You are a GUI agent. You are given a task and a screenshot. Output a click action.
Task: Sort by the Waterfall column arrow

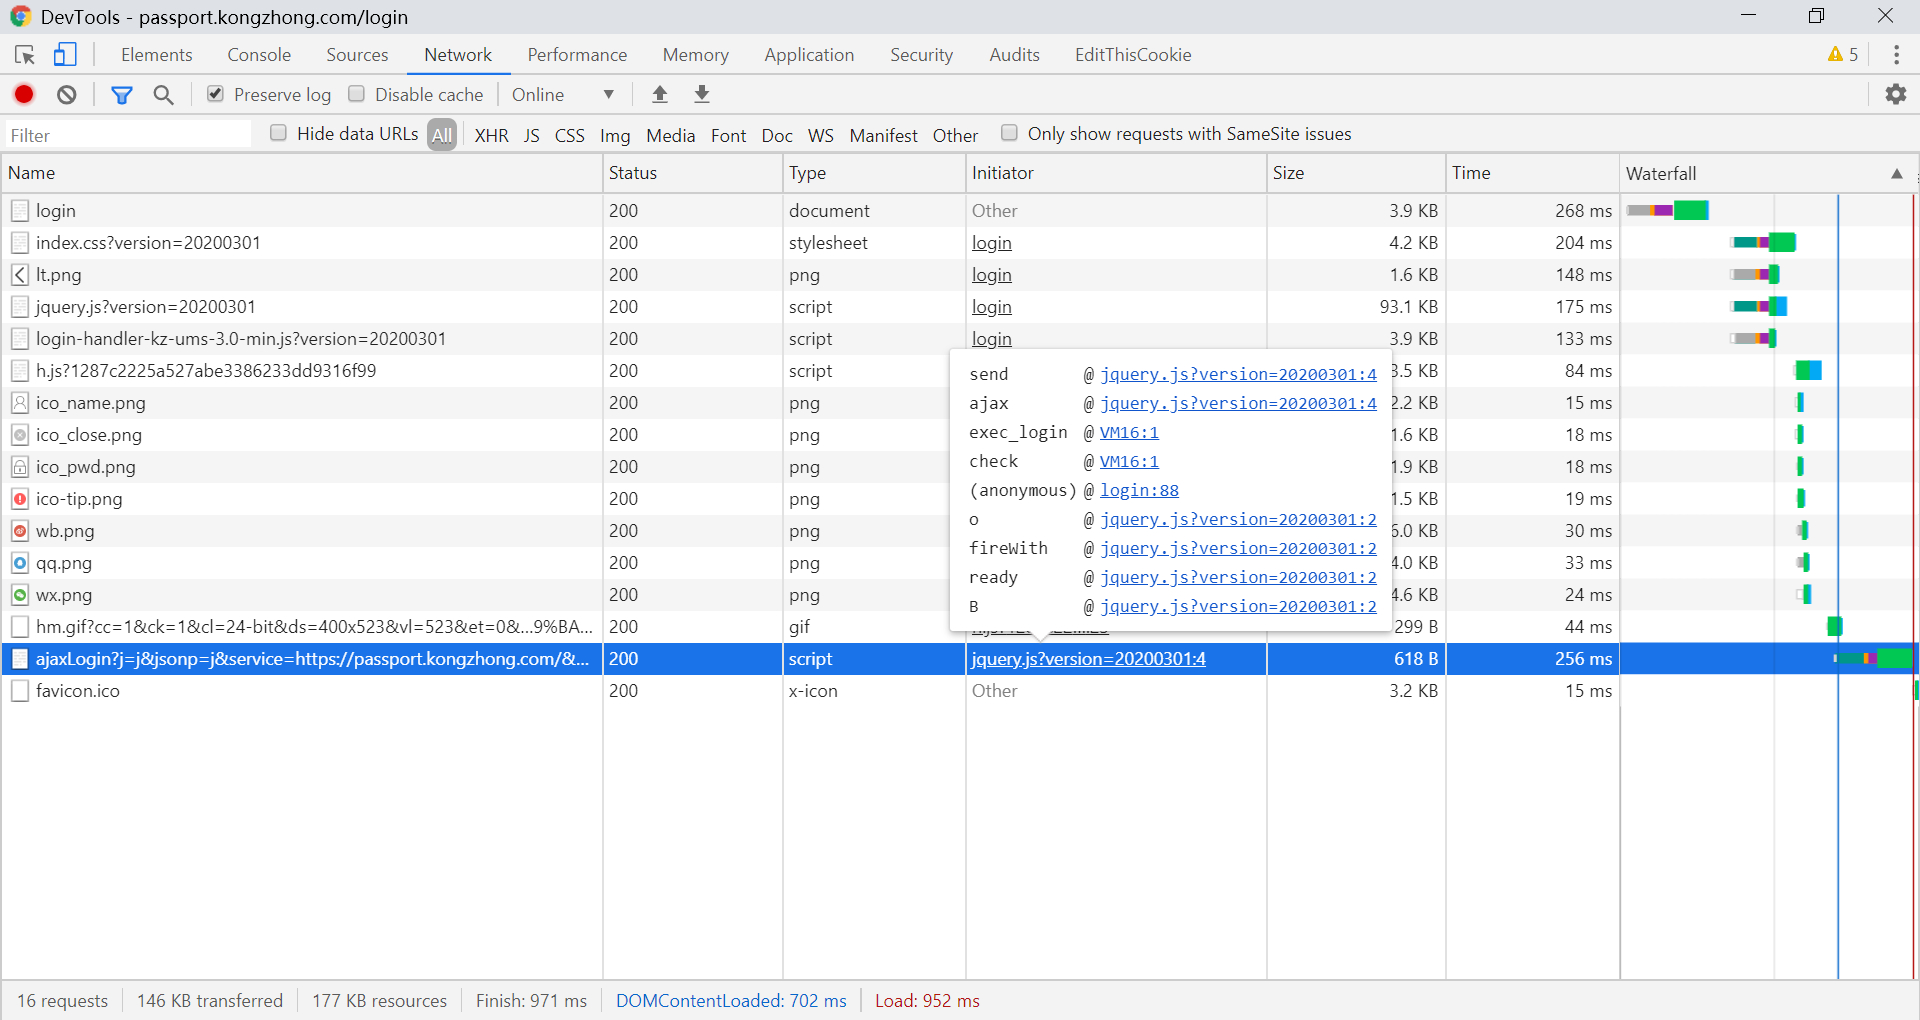[1896, 174]
